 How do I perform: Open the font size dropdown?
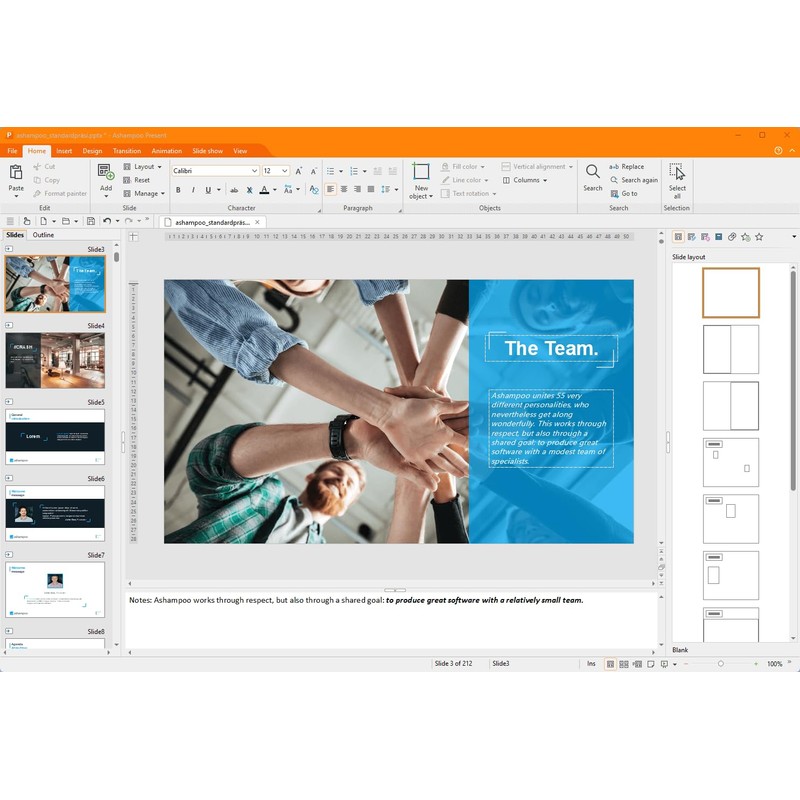point(285,171)
